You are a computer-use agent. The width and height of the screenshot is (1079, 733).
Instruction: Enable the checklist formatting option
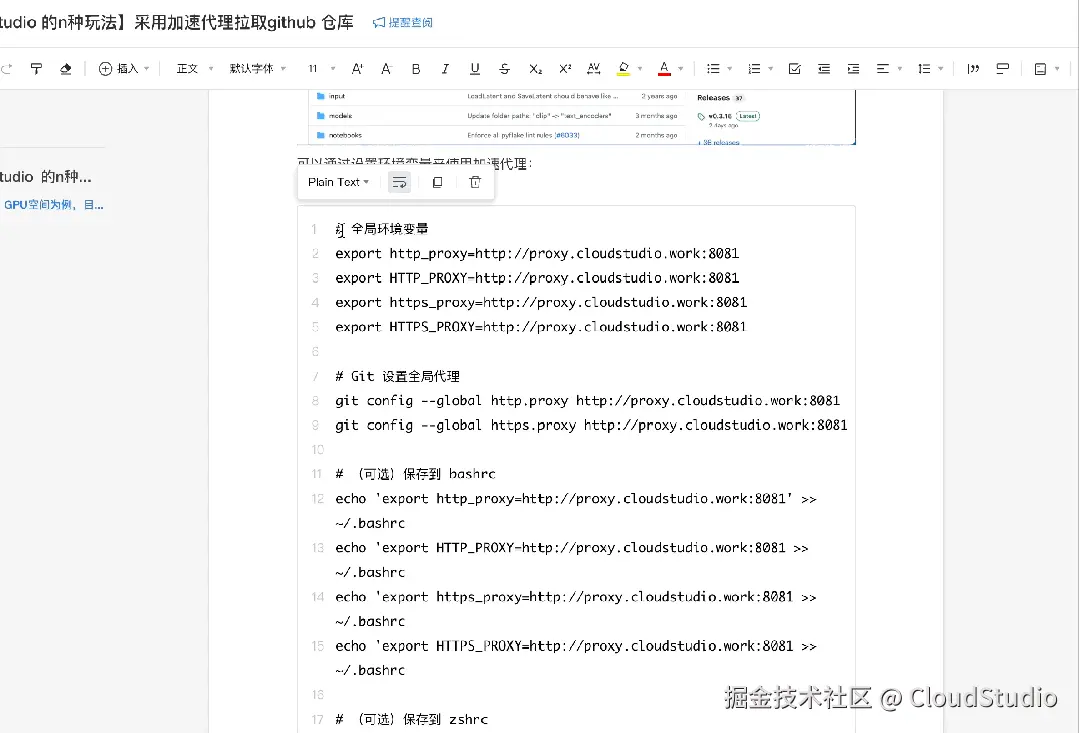click(794, 68)
